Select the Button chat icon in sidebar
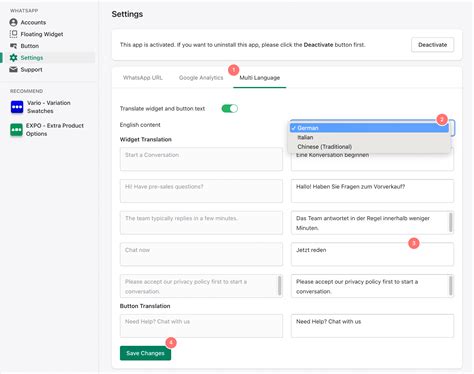The image size is (474, 374). click(13, 46)
